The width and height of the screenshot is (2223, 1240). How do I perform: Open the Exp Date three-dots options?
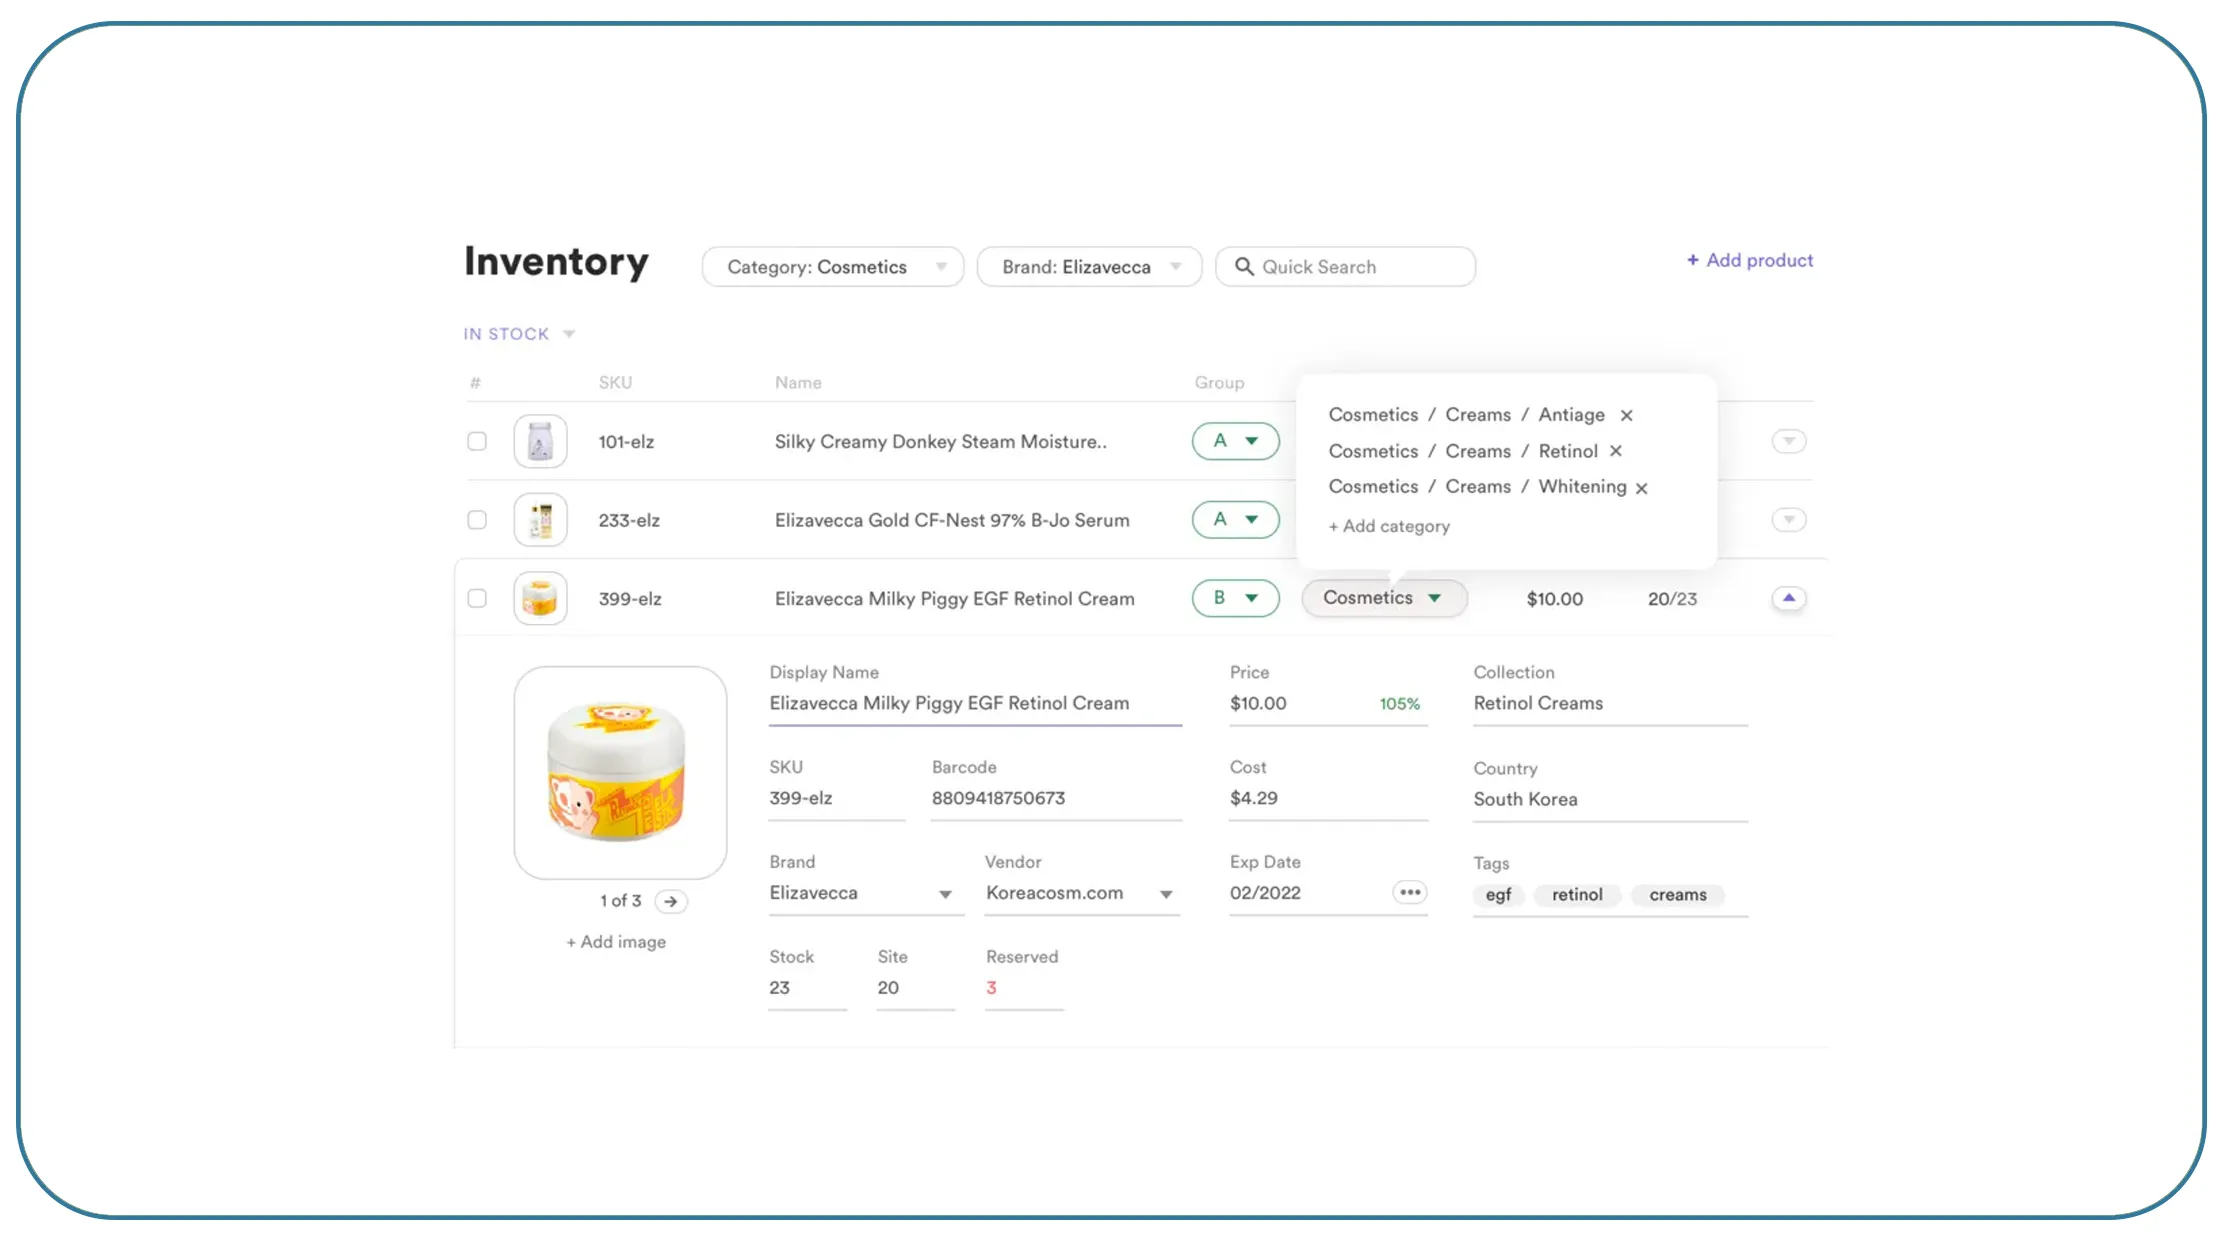pyautogui.click(x=1410, y=892)
